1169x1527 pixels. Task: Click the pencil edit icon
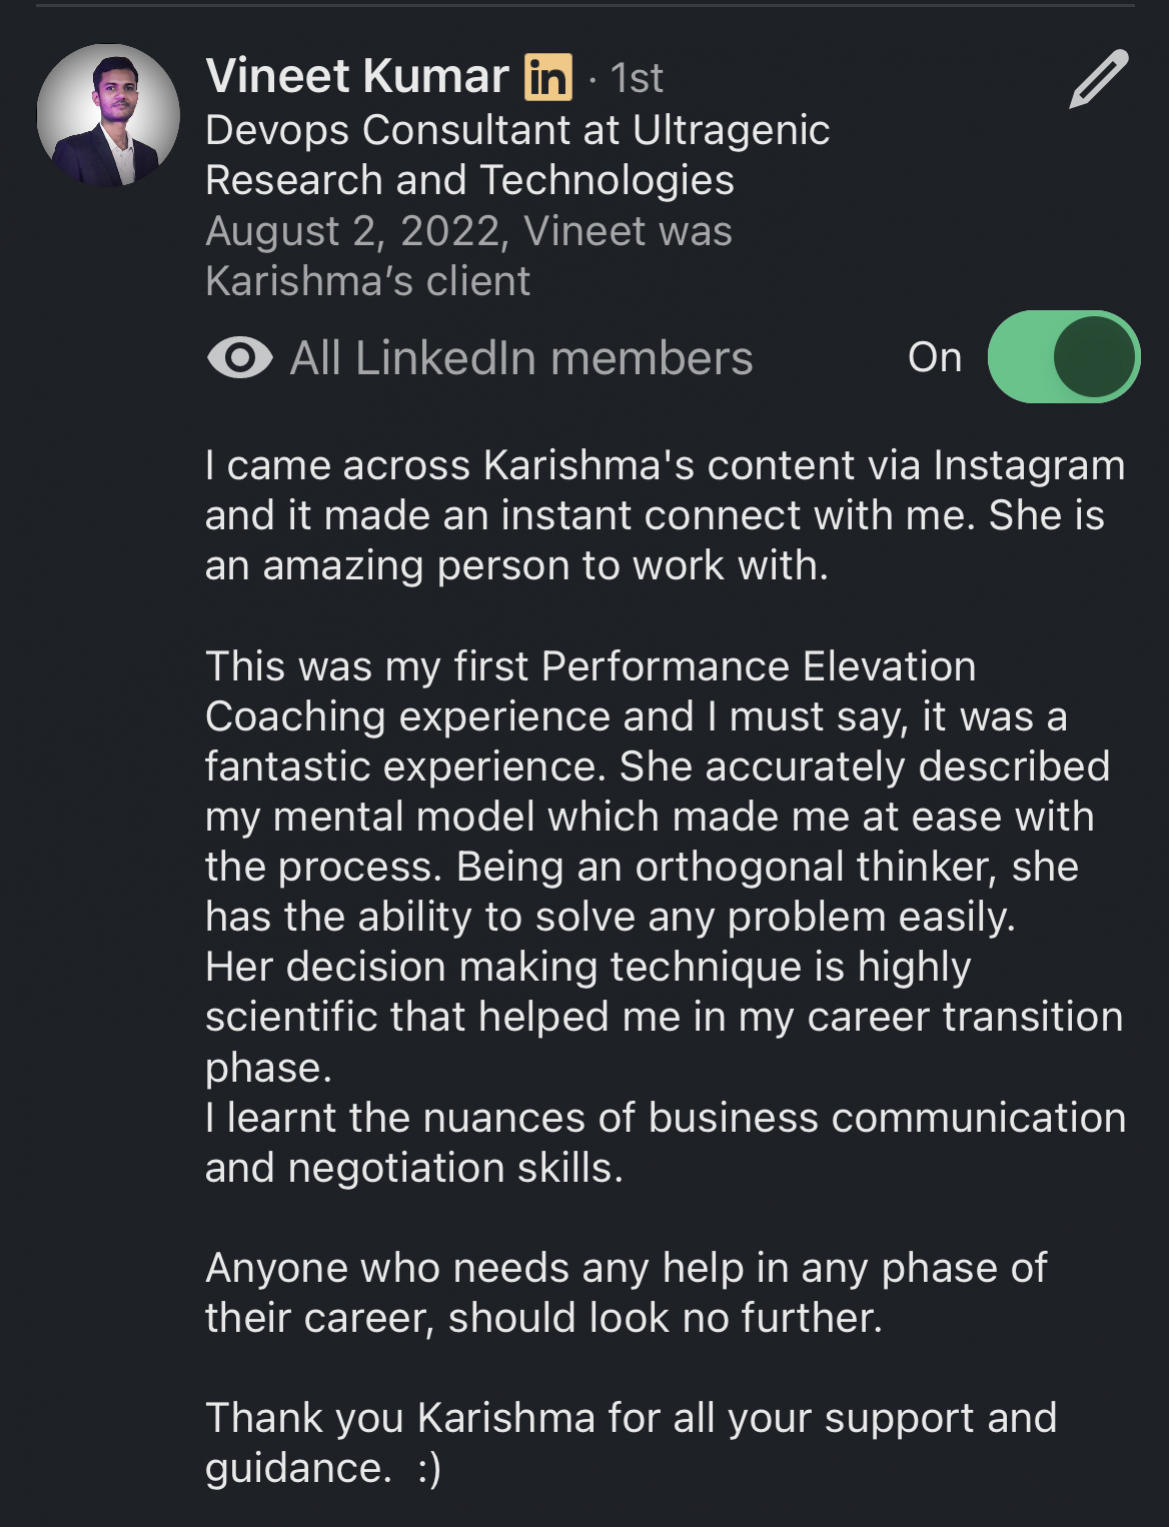pos(1098,79)
